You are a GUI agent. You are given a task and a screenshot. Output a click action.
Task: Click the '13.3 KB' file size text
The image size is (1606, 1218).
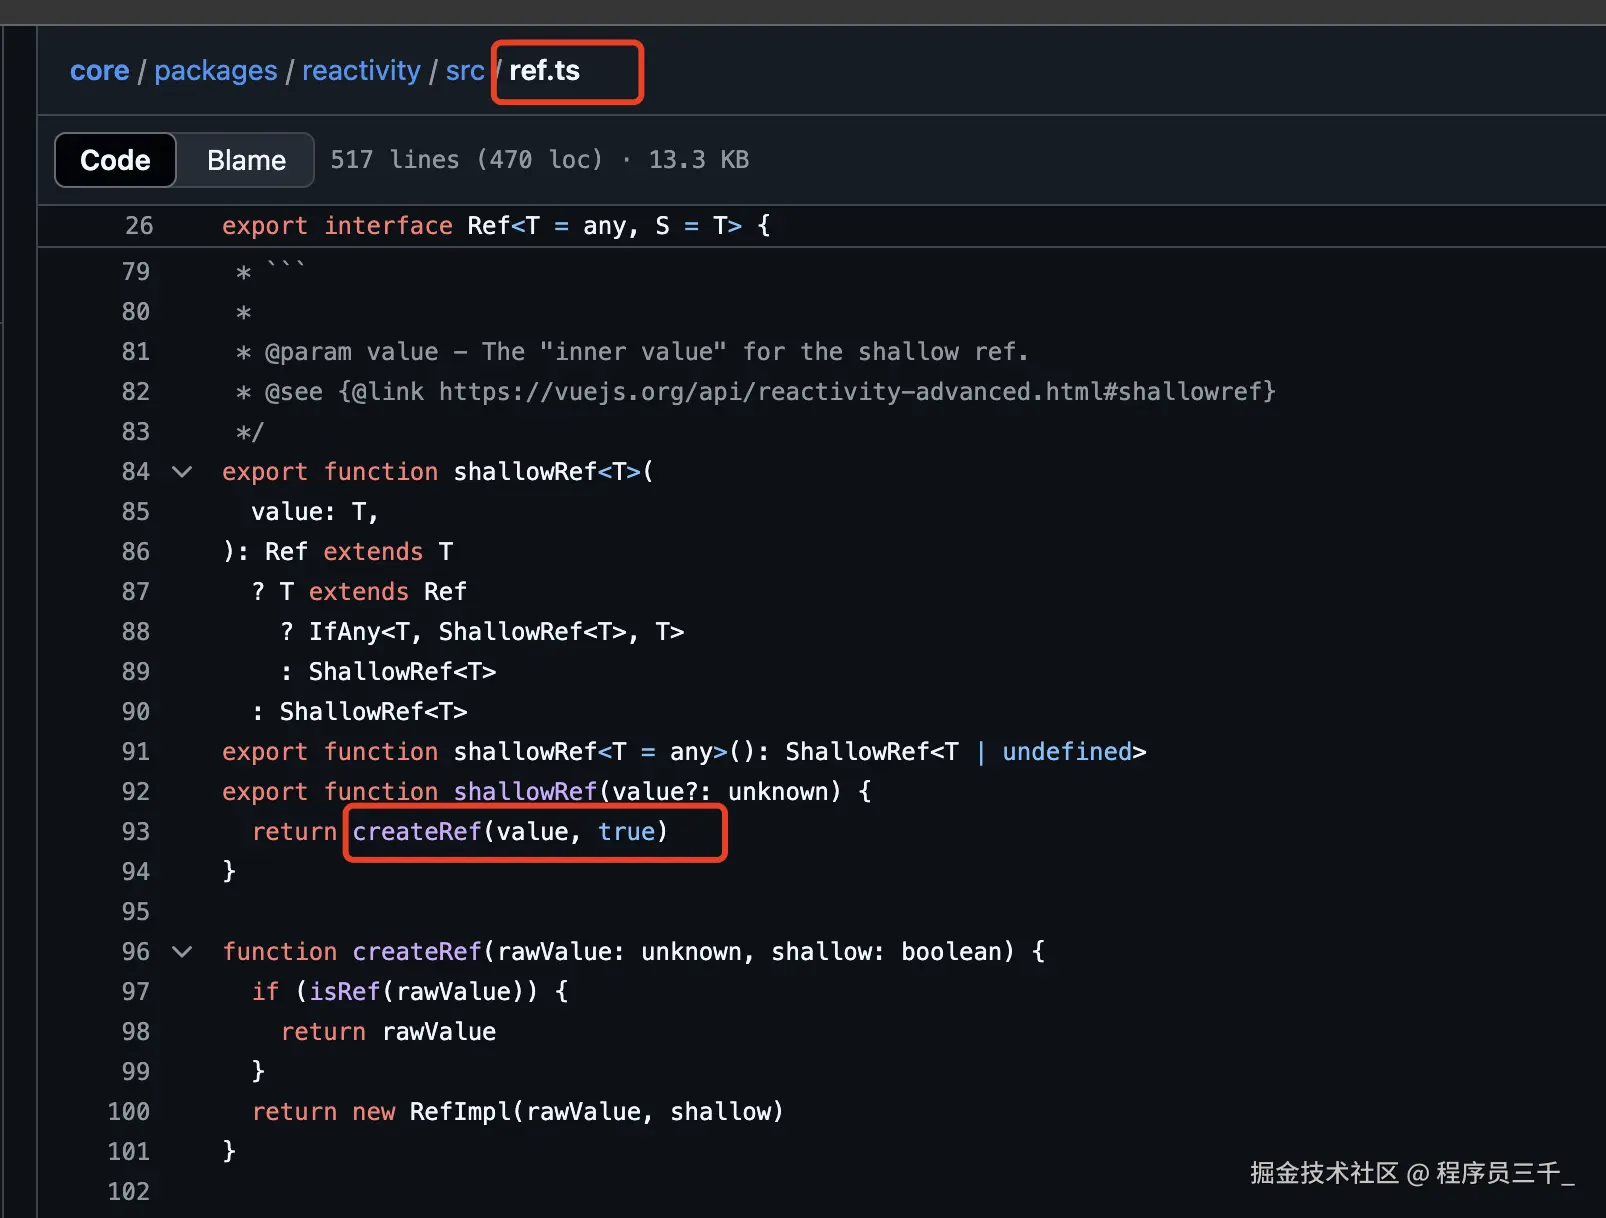pyautogui.click(x=699, y=160)
